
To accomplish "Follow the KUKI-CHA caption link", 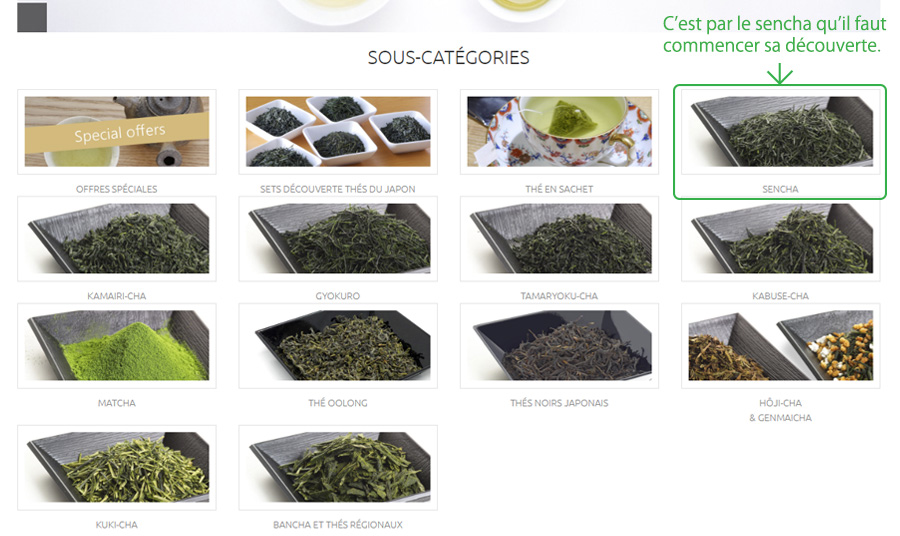I will pos(117,525).
